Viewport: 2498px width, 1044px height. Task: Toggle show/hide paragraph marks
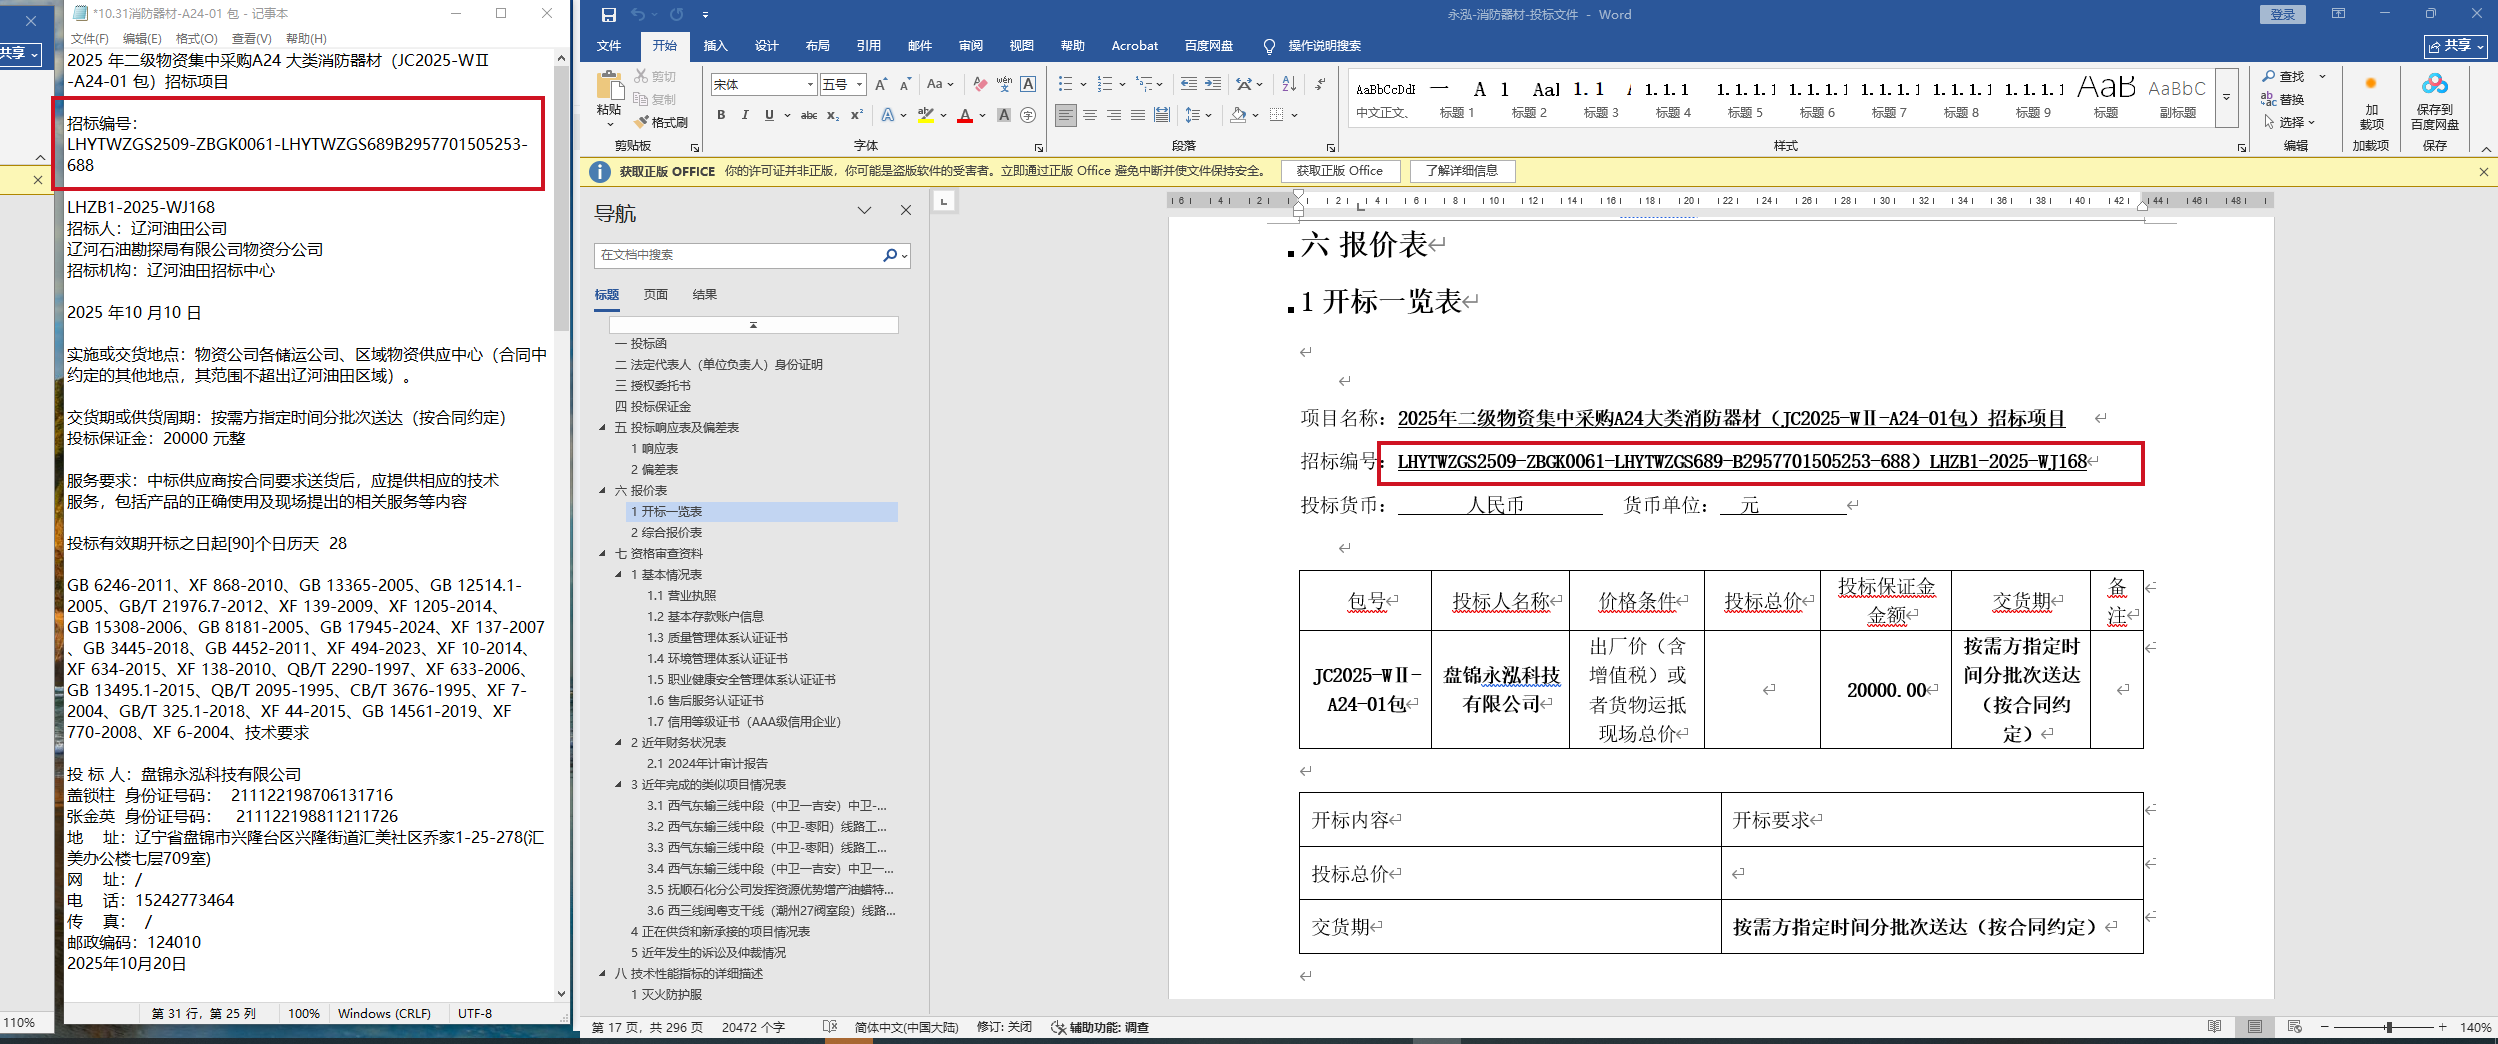pyautogui.click(x=1322, y=84)
